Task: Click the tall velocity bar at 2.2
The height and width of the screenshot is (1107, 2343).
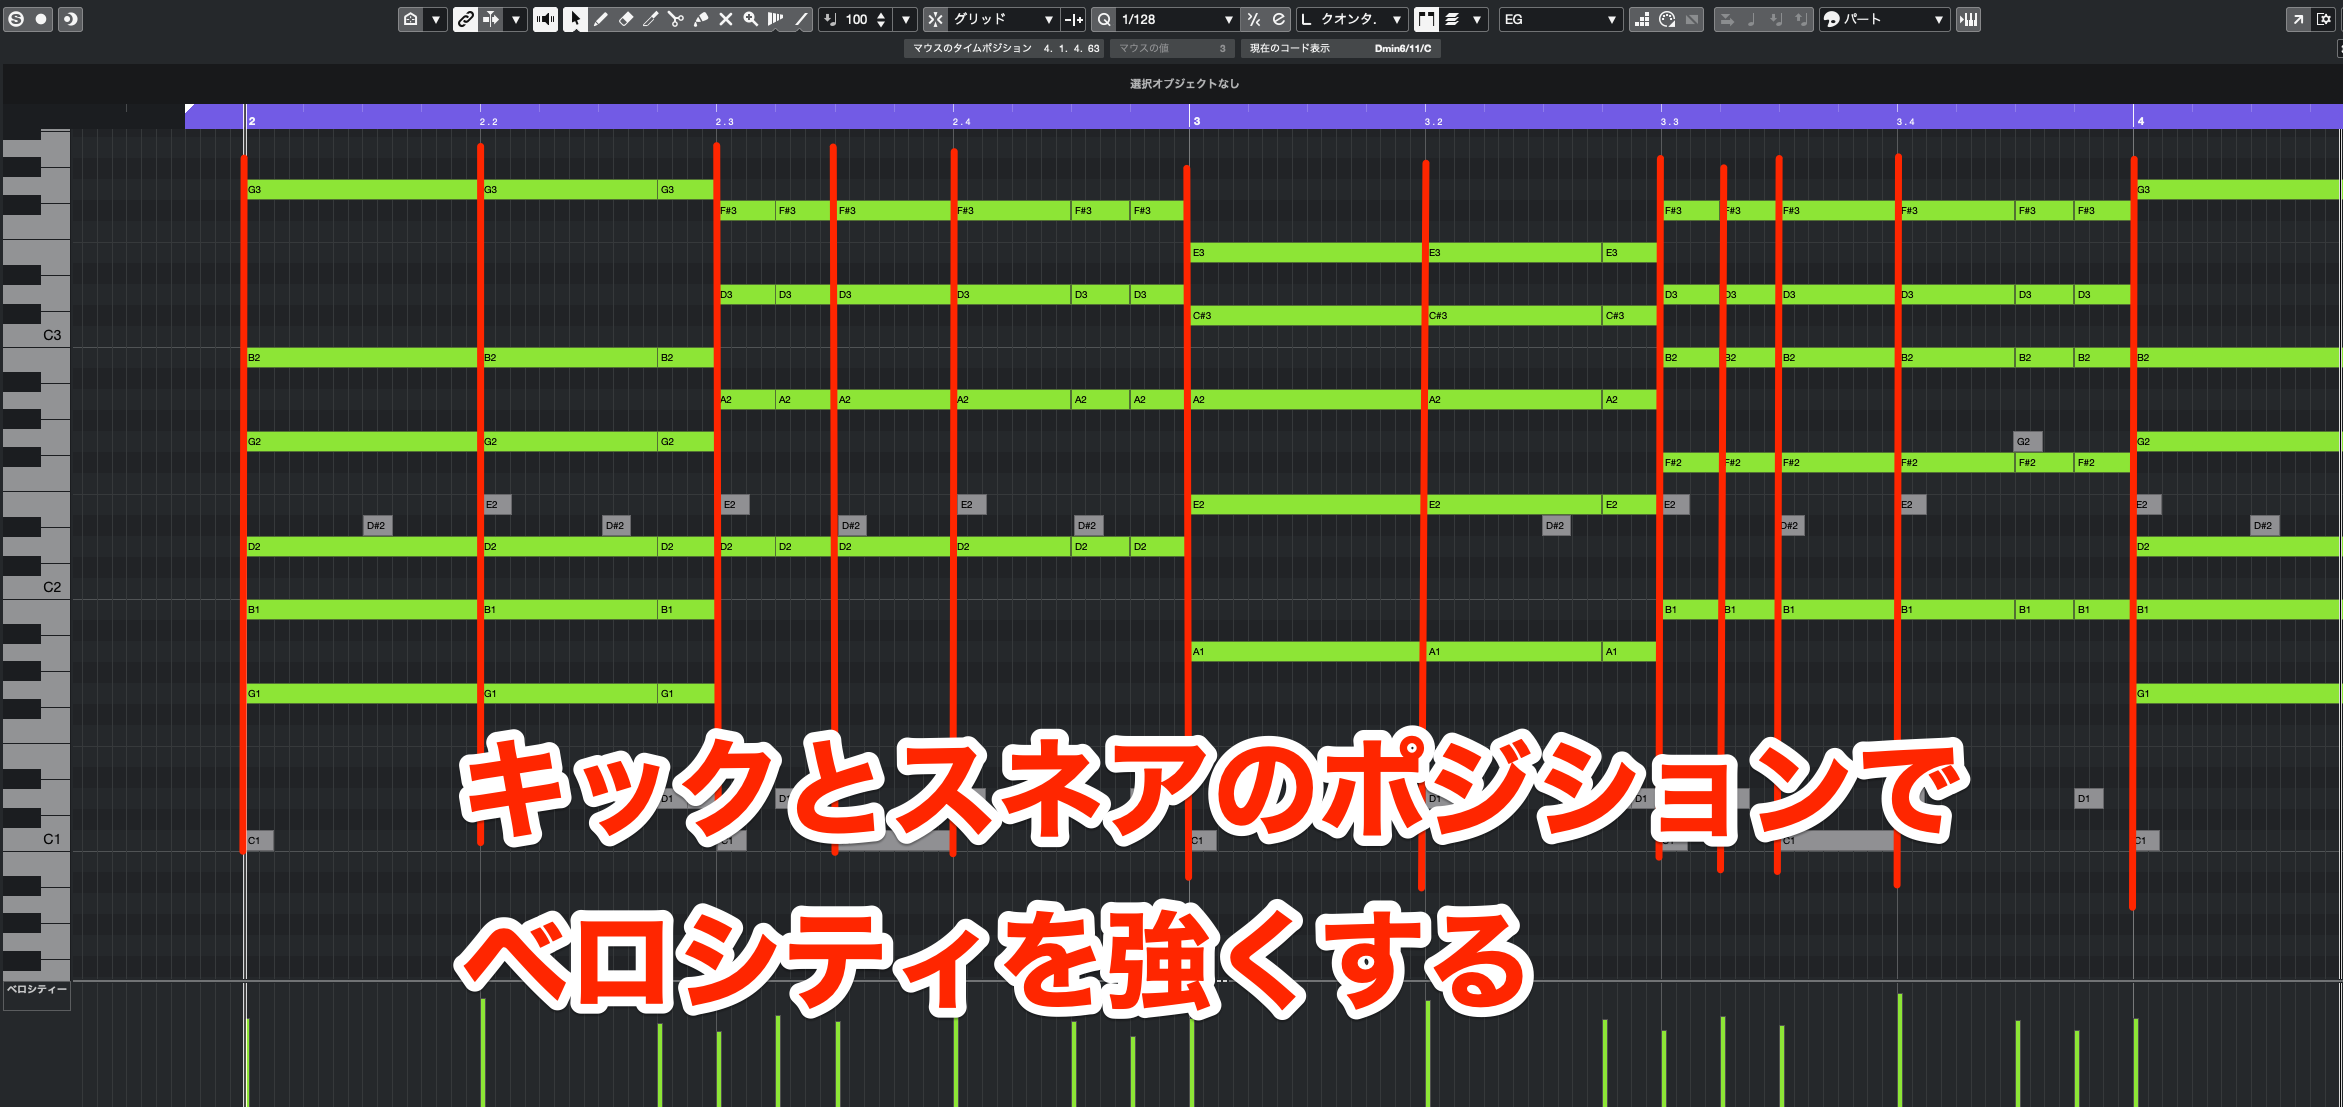Action: 483,1052
